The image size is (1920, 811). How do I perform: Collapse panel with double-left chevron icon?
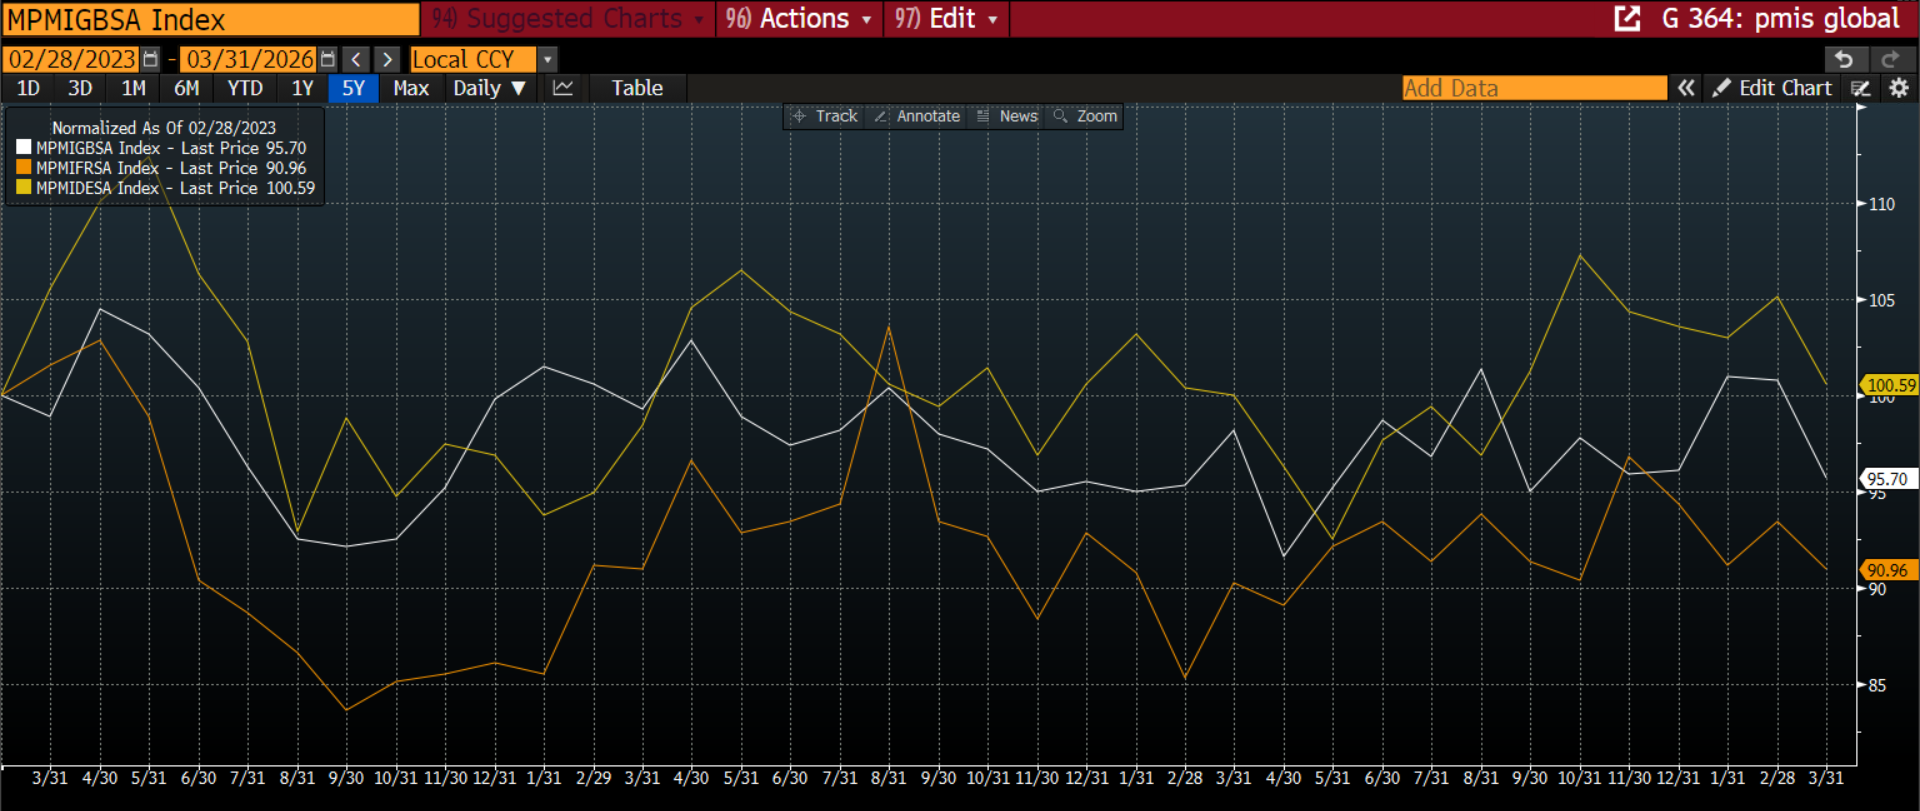[x=1686, y=88]
